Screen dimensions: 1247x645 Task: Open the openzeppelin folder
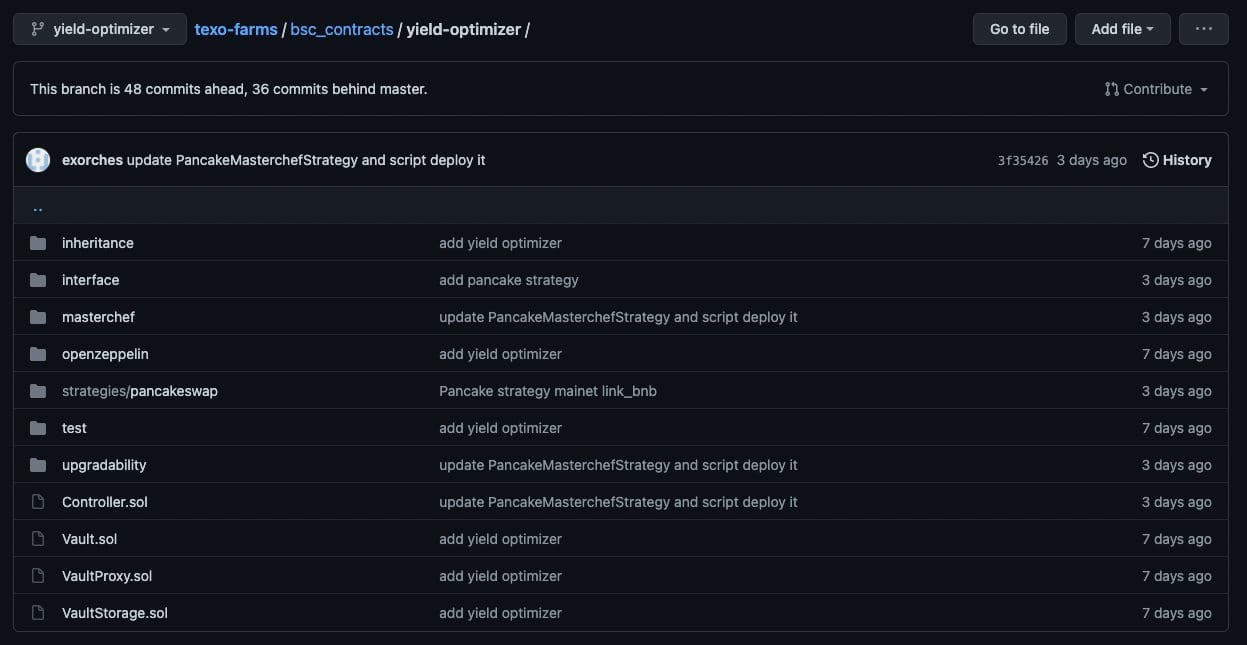(105, 354)
